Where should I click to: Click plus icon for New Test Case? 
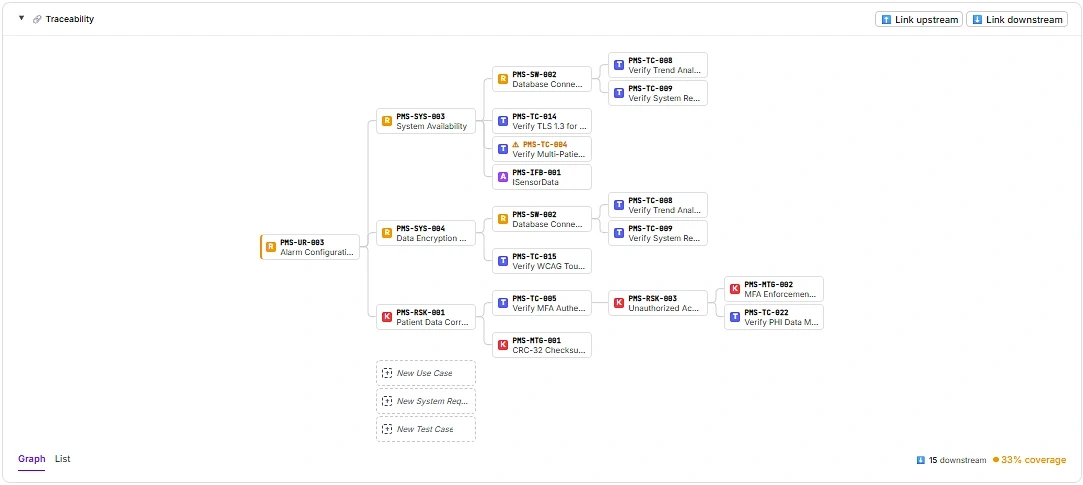point(387,429)
